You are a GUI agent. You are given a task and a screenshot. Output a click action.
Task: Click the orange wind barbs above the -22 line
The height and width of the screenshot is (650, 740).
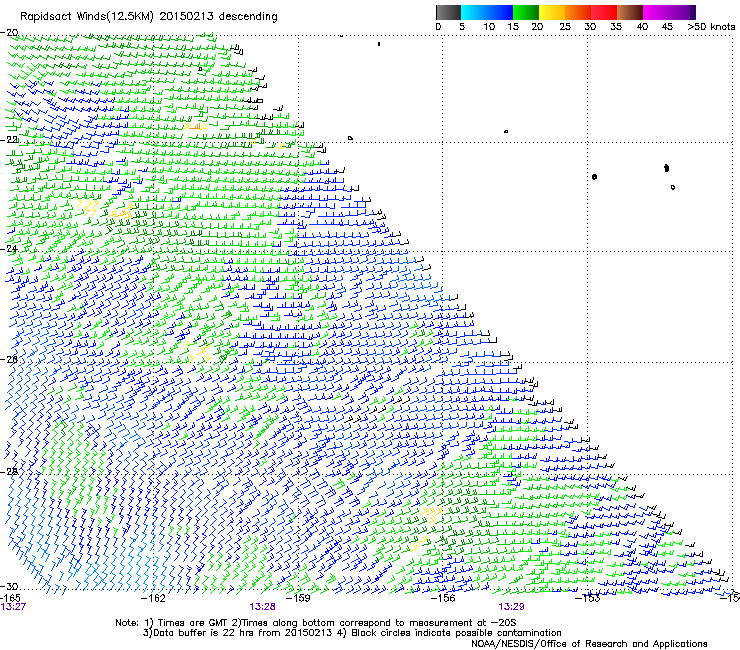(196, 126)
